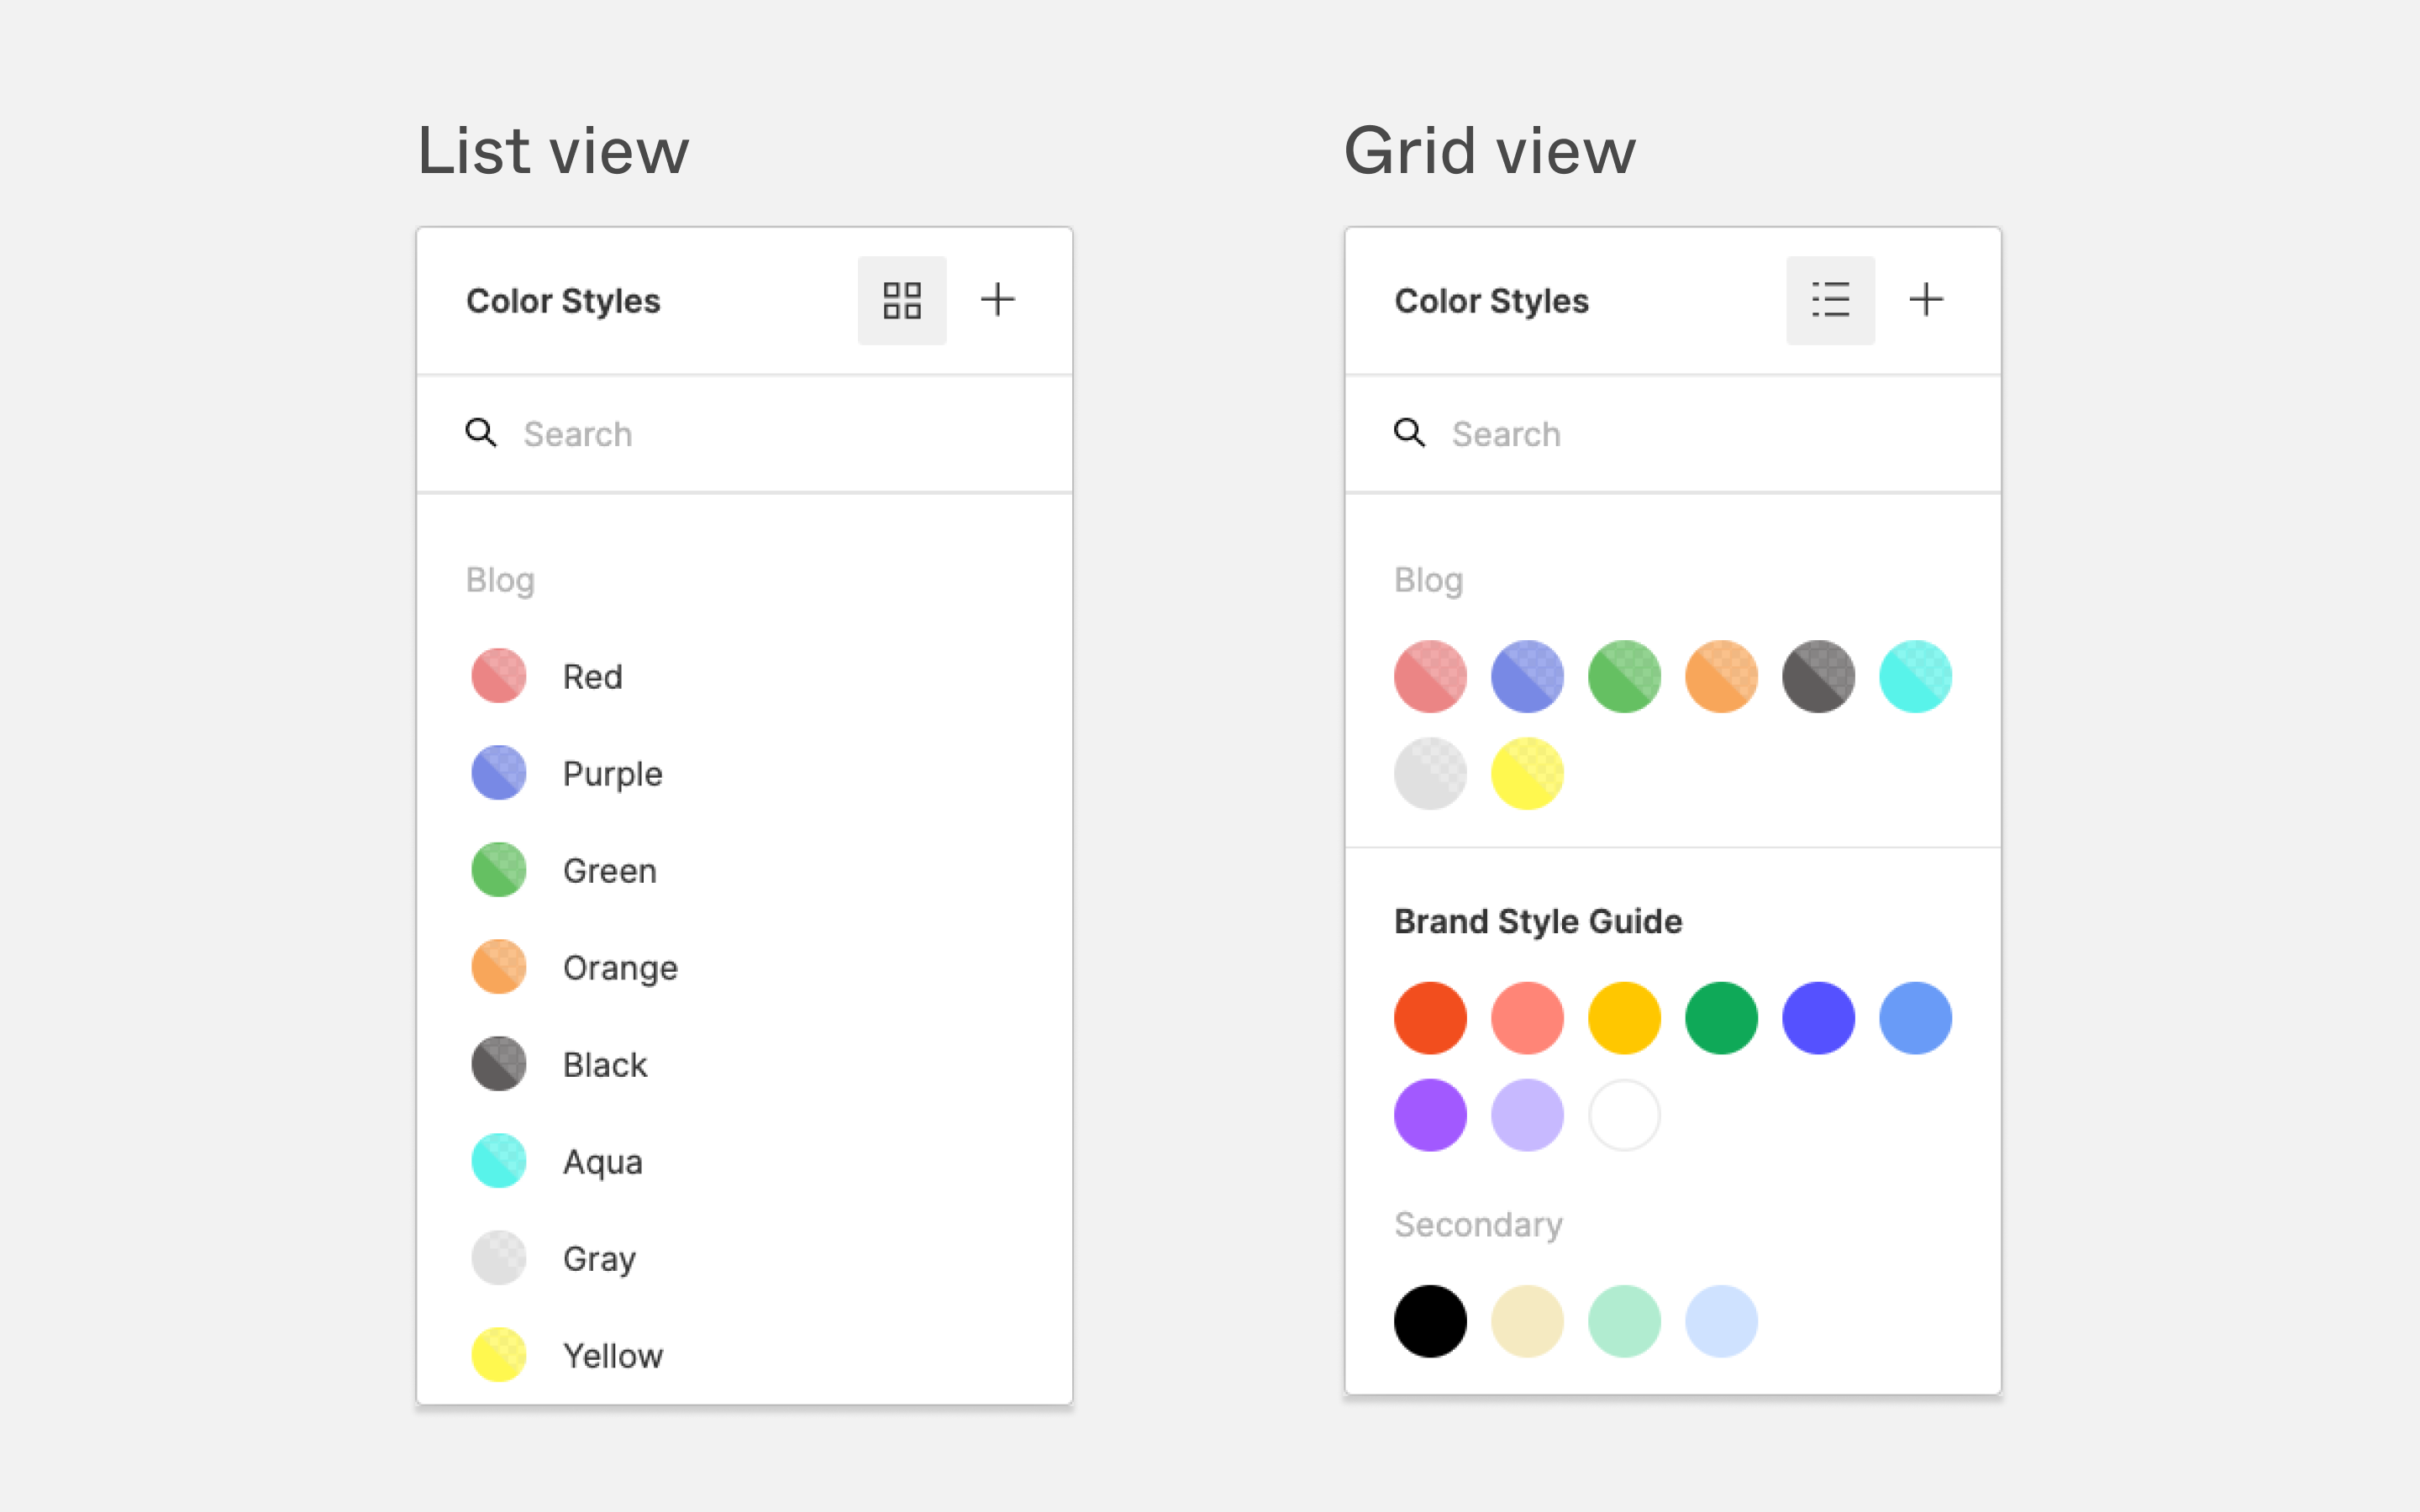2420x1512 pixels.
Task: Toggle grid view icon in list panel
Action: (901, 300)
